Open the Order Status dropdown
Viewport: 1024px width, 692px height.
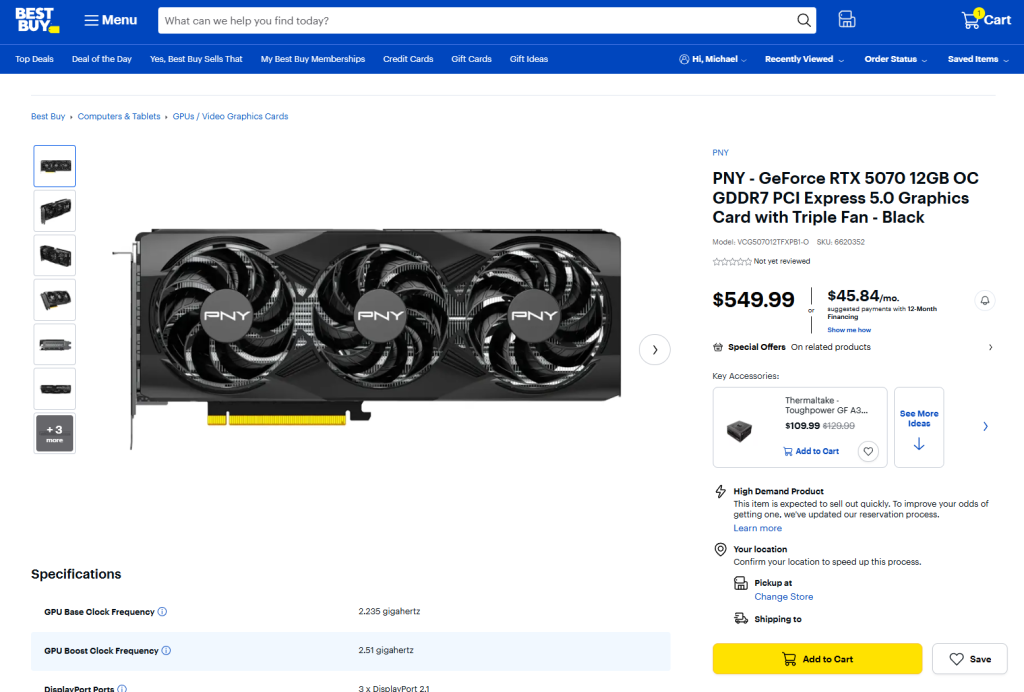pyautogui.click(x=895, y=59)
